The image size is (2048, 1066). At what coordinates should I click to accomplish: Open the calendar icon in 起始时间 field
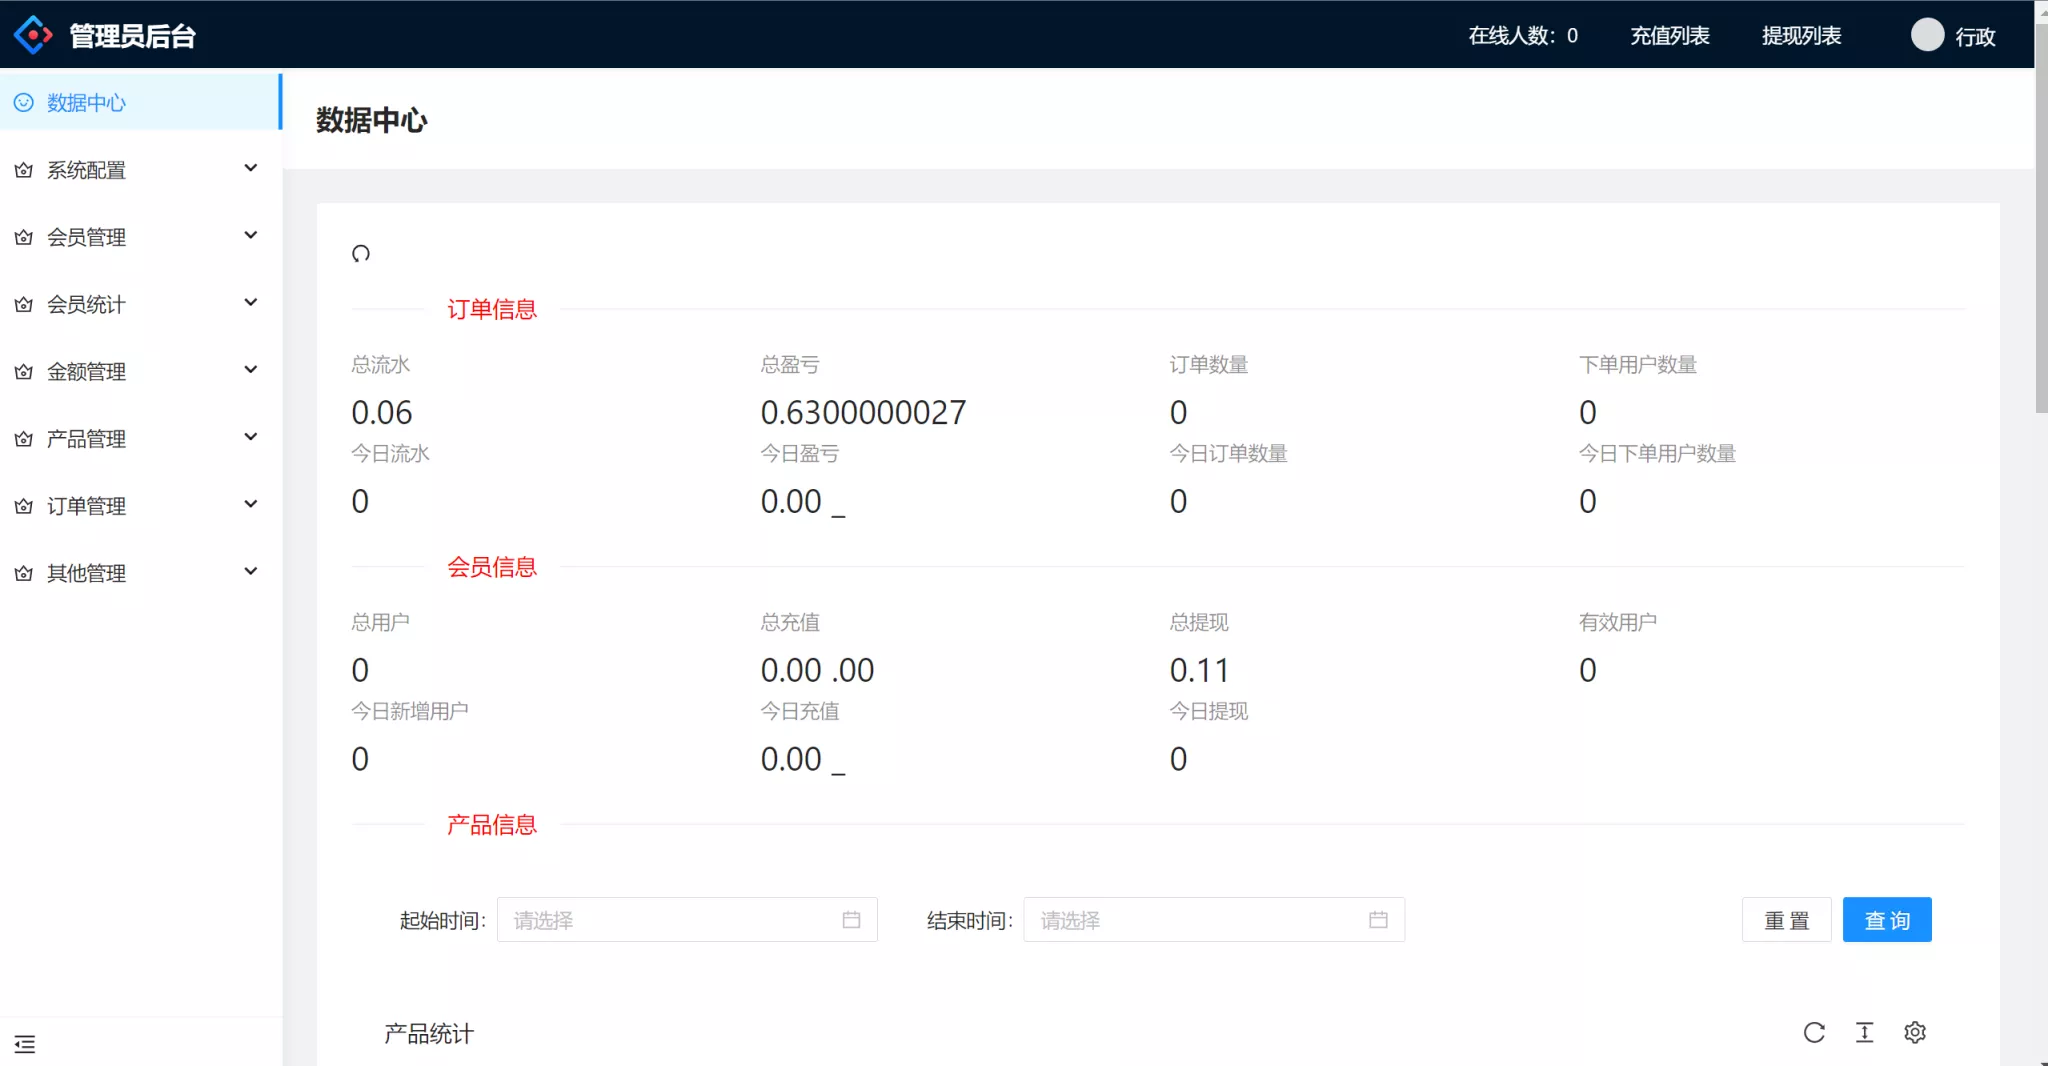click(851, 920)
